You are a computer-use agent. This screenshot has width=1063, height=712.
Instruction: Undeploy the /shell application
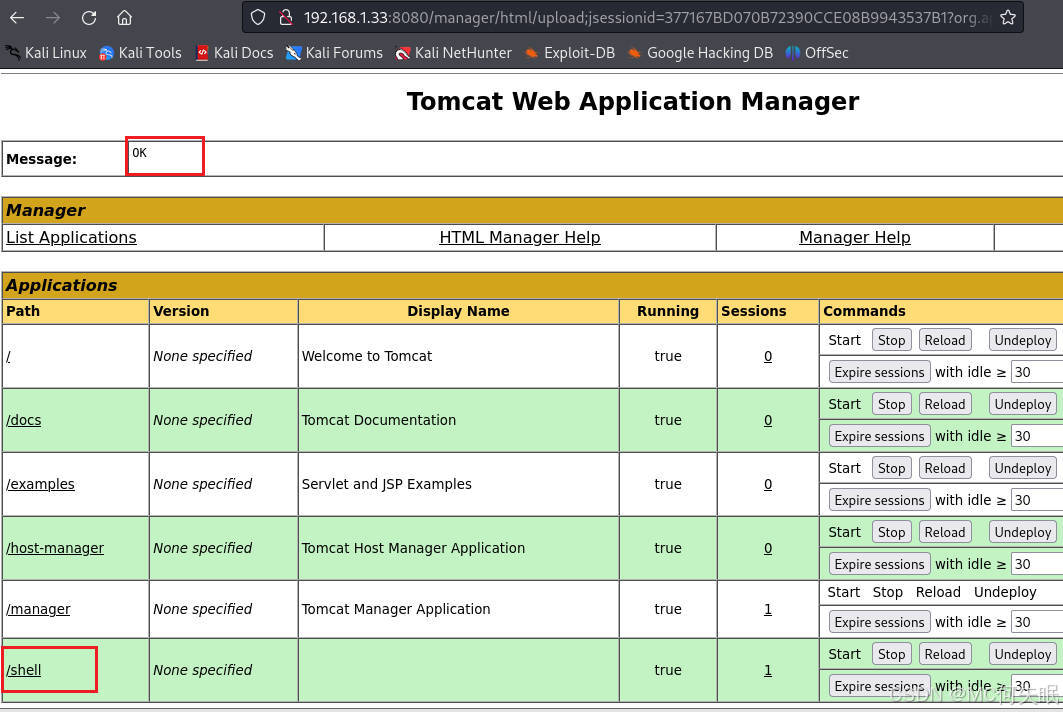(x=1023, y=654)
